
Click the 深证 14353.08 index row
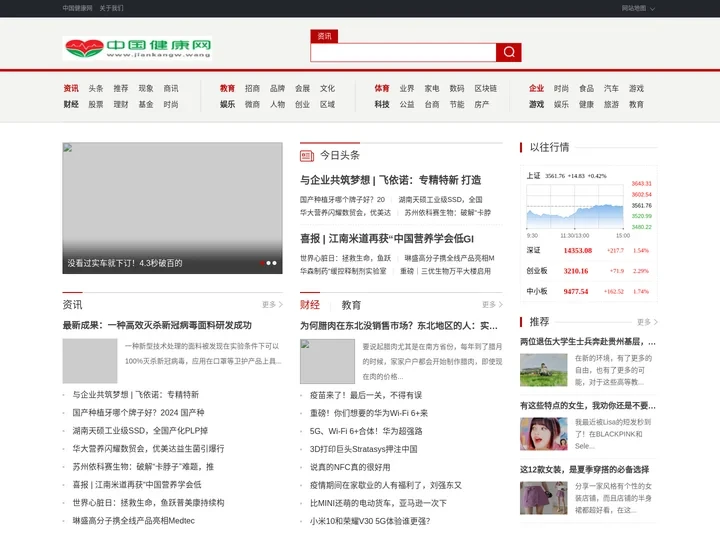point(588,250)
